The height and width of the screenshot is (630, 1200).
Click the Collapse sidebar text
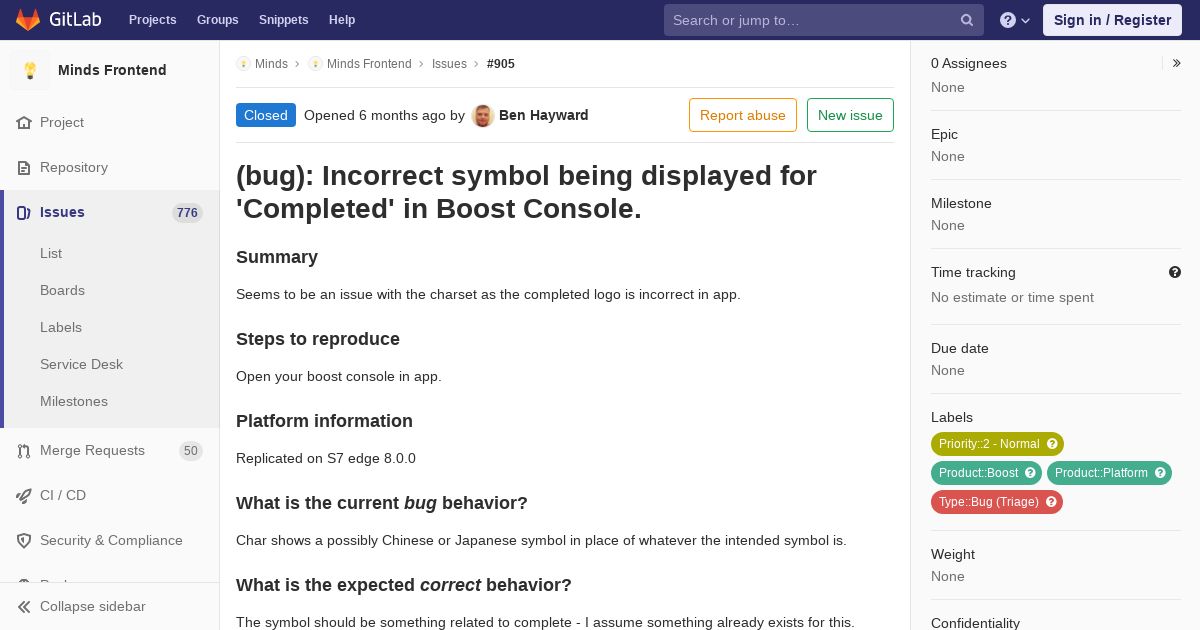click(93, 607)
